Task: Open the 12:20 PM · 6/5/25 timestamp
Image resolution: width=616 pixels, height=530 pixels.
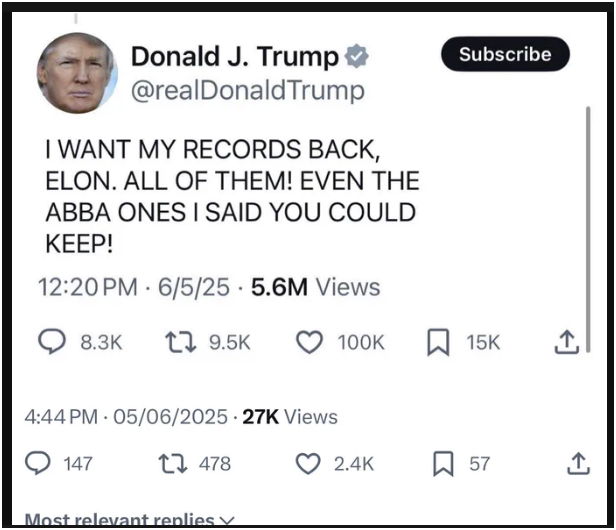Action: click(x=134, y=287)
